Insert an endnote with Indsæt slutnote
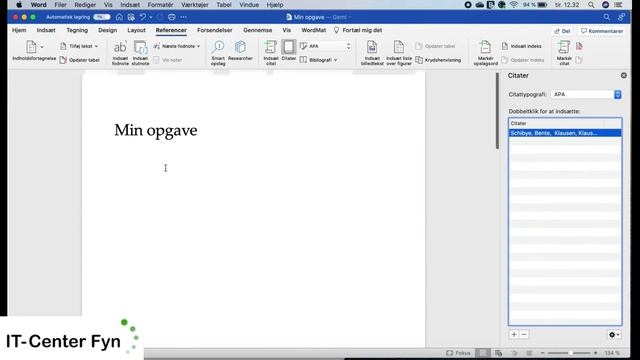This screenshot has height=360, width=640. click(140, 53)
